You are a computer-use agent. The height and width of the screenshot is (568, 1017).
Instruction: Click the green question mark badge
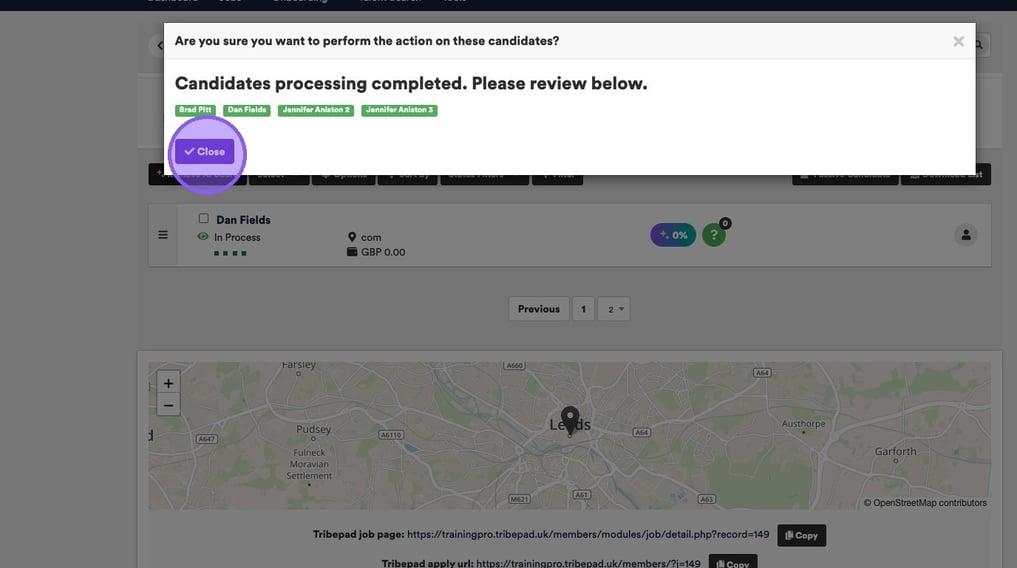point(713,235)
